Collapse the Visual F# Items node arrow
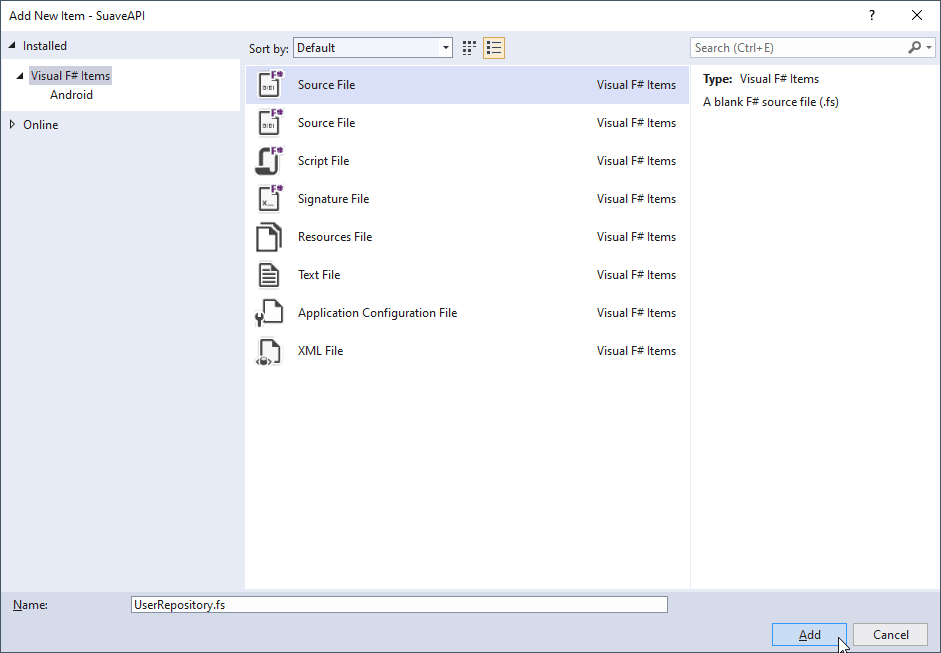The image size is (941, 653). tap(20, 76)
